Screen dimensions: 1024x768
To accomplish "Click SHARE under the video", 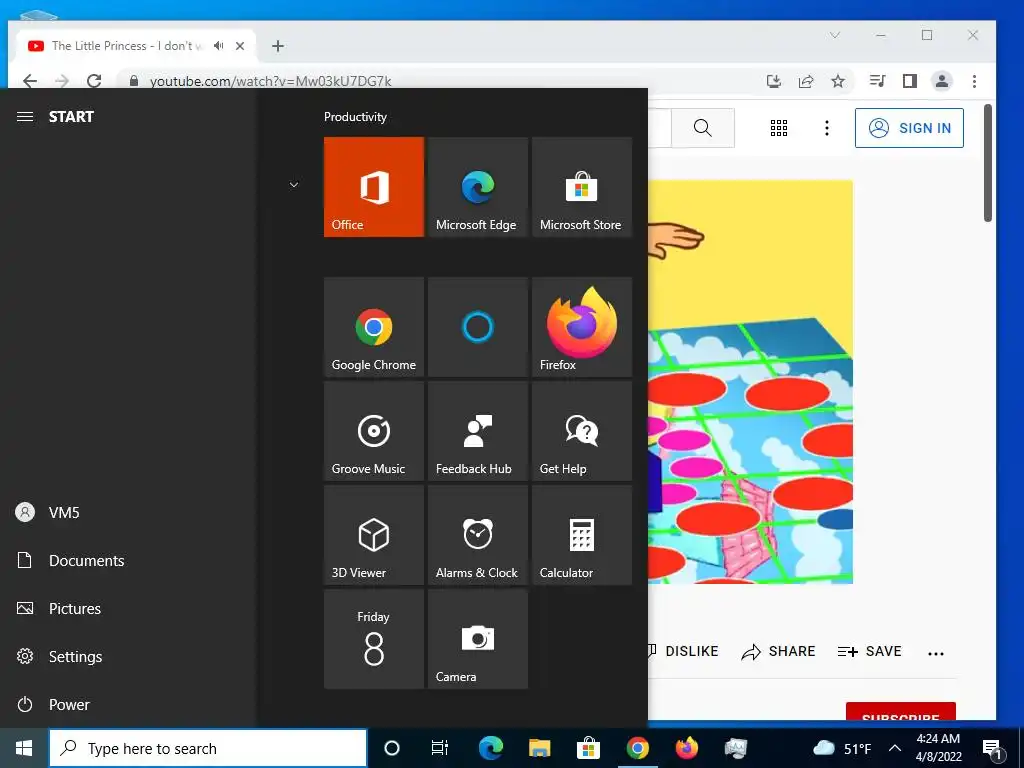I will pos(778,651).
